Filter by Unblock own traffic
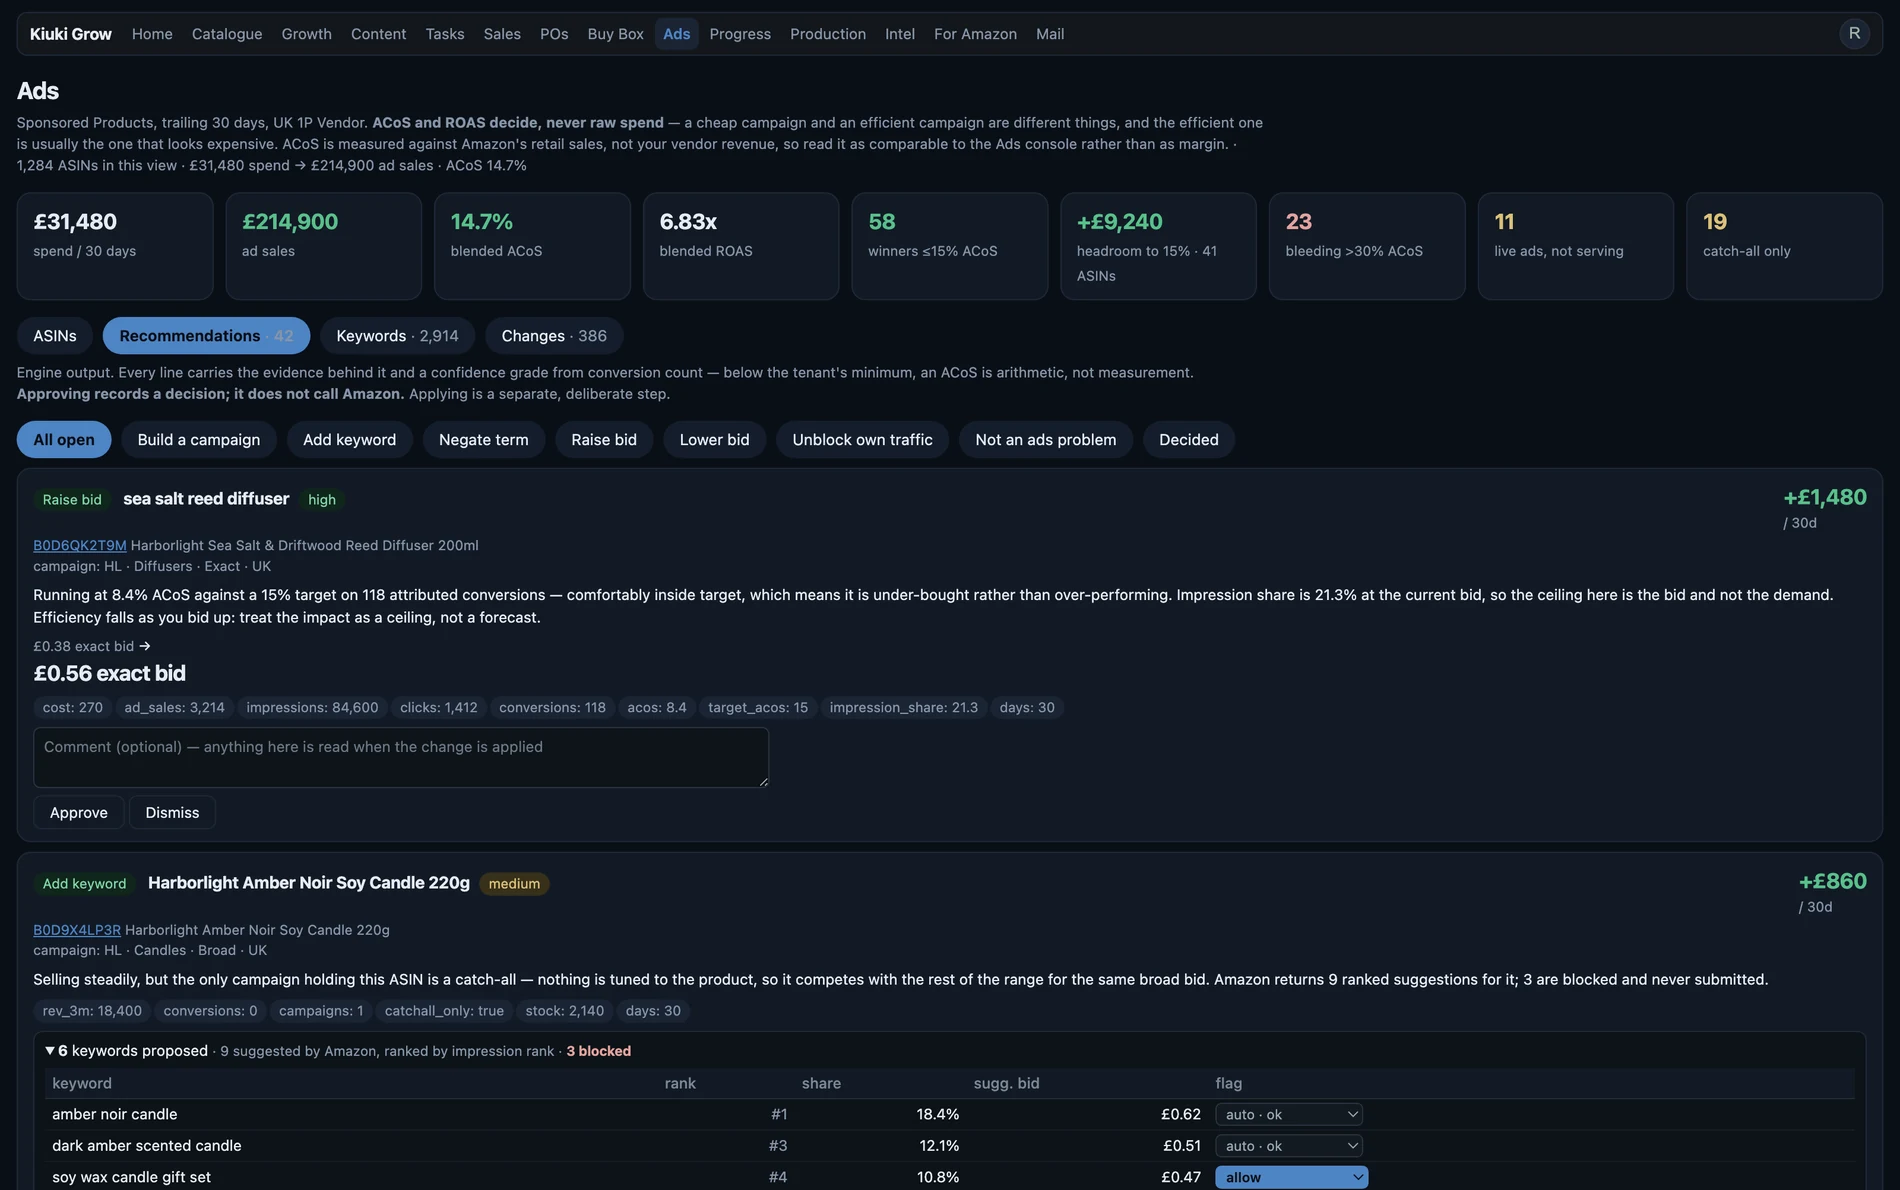 click(x=862, y=439)
